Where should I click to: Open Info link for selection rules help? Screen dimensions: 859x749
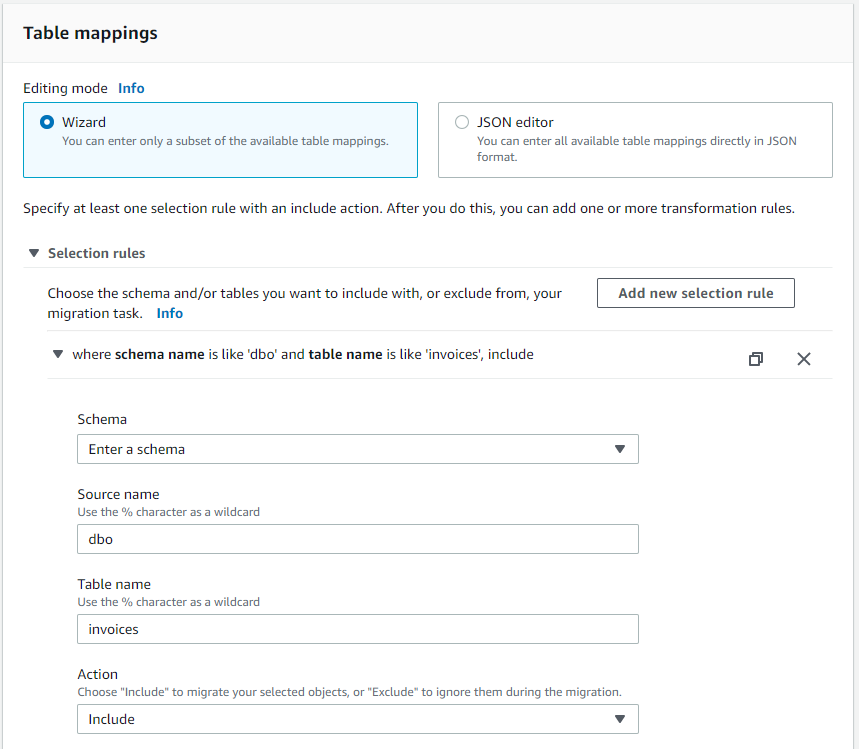point(170,313)
